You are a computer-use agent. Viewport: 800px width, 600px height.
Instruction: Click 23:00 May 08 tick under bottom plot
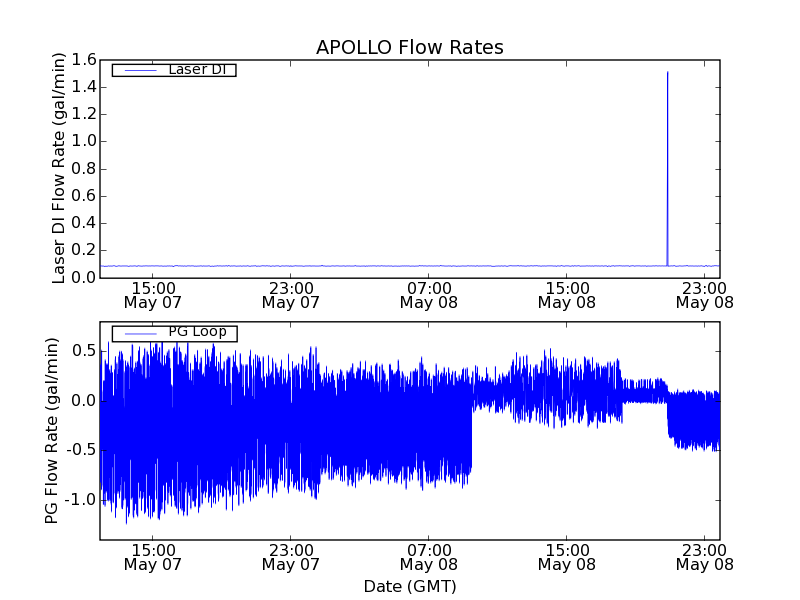coord(704,556)
